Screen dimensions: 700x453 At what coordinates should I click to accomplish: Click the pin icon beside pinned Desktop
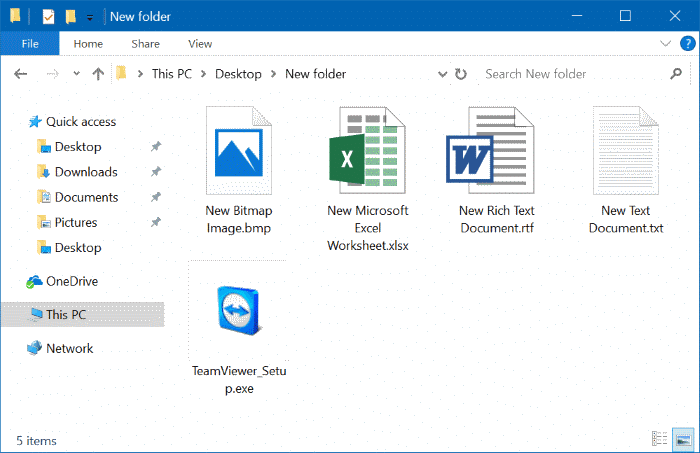pos(155,146)
